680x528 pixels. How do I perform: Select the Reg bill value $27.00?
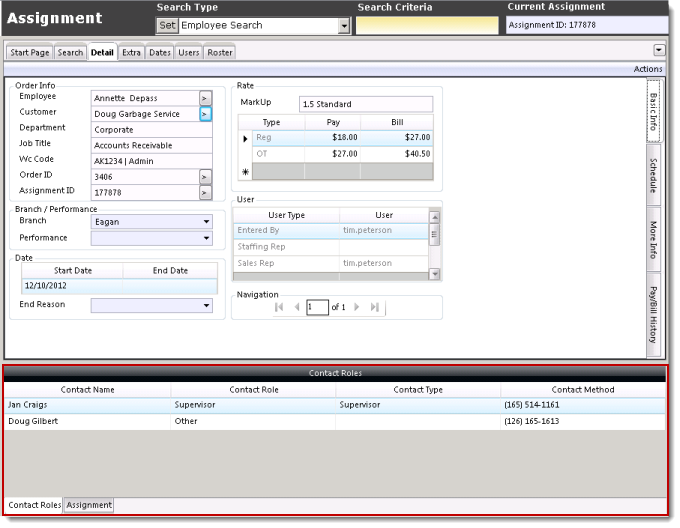pos(396,137)
